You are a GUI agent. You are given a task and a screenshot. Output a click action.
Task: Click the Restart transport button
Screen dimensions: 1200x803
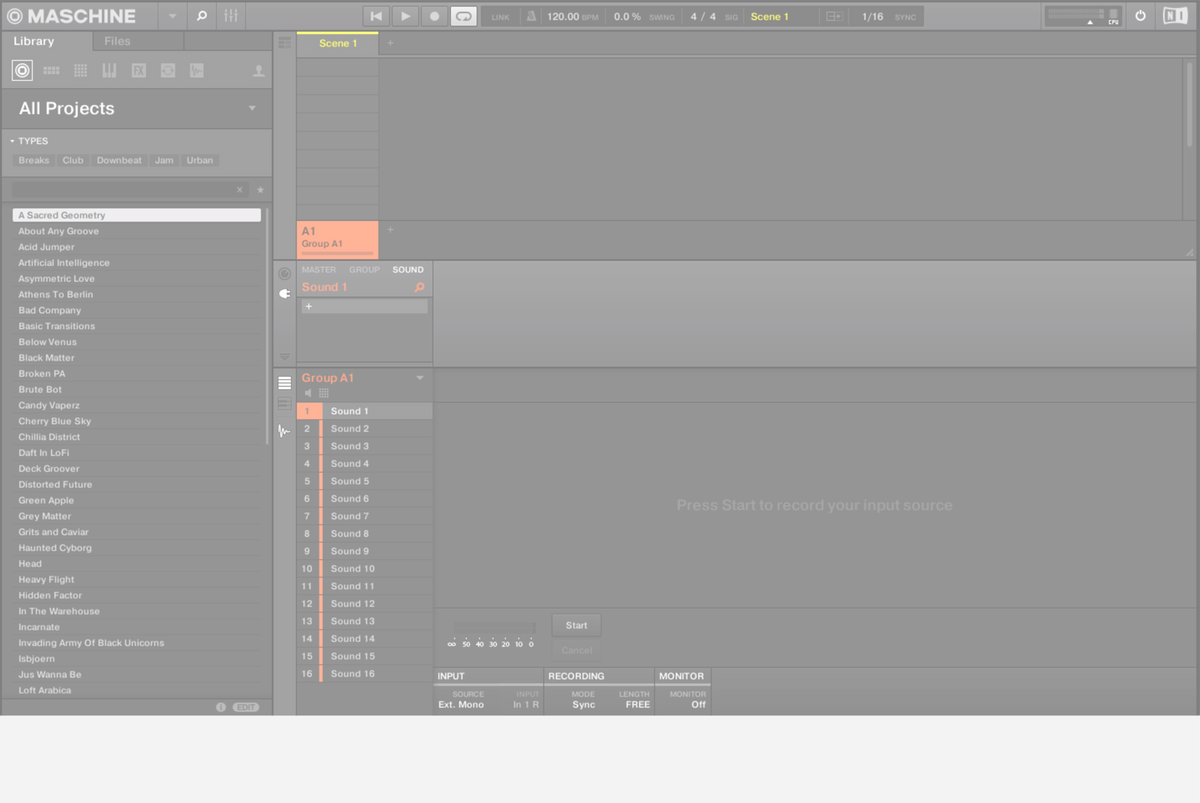[376, 16]
